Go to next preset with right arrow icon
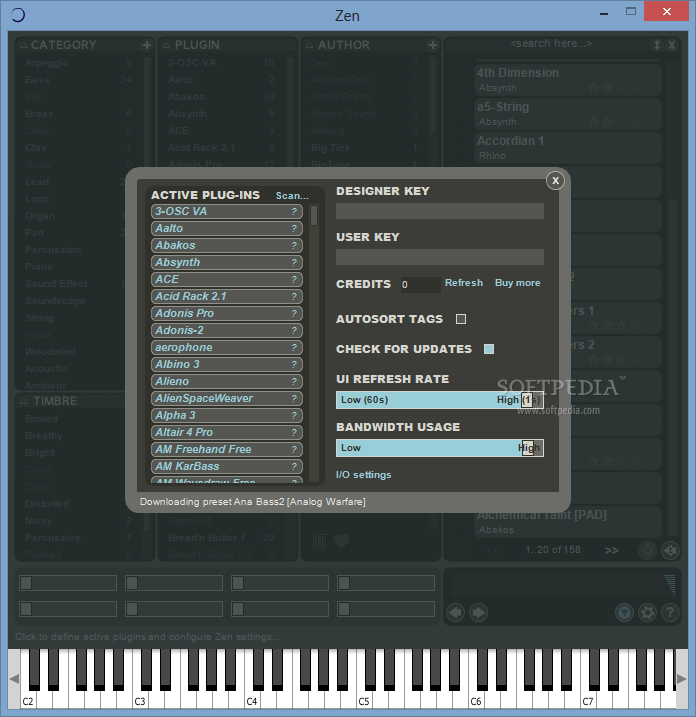Viewport: 696px width, 717px height. tap(478, 612)
